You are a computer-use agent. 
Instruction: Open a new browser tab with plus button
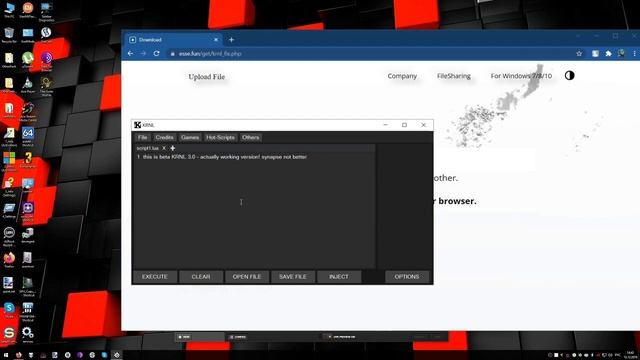click(x=231, y=40)
